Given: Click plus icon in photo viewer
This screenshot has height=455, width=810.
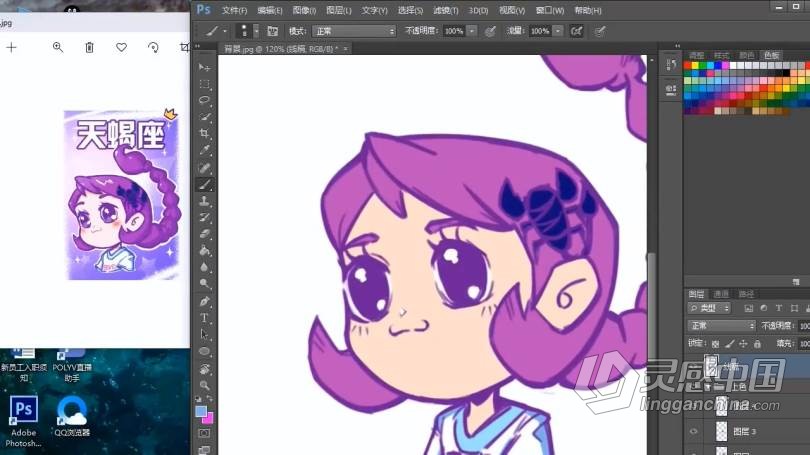Looking at the screenshot, I should [11, 48].
